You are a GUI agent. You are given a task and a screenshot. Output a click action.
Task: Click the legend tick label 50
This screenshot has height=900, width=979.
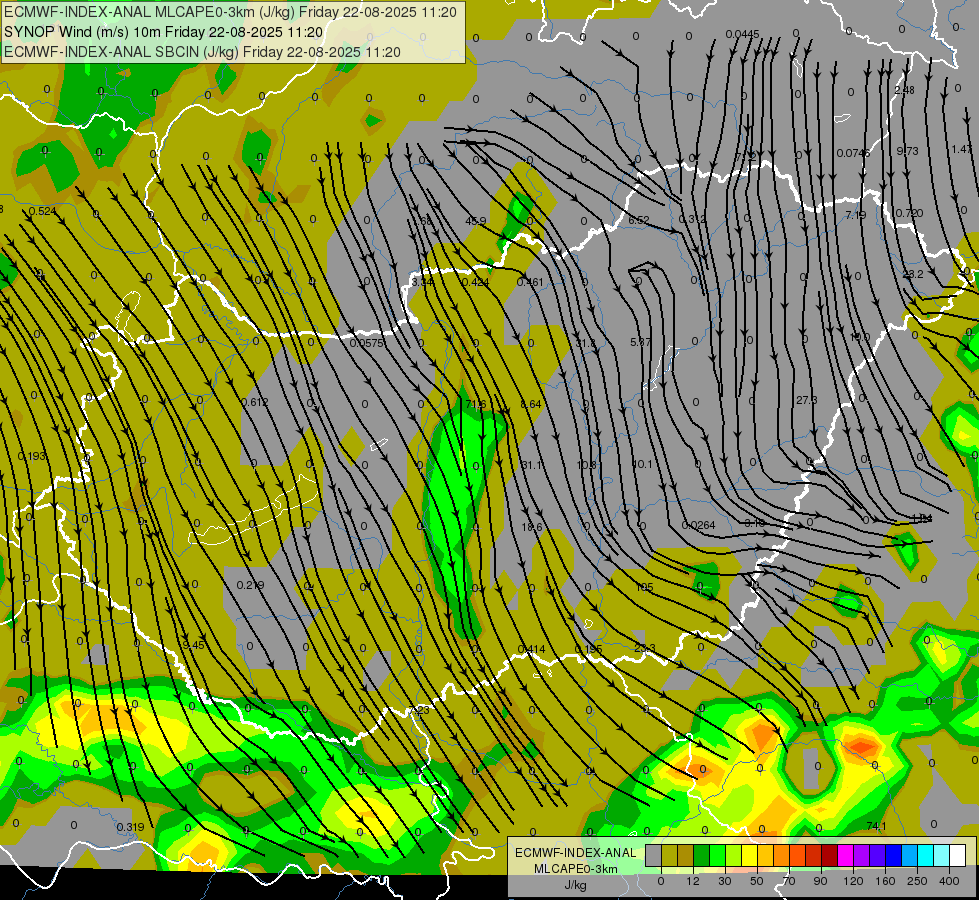pyautogui.click(x=756, y=881)
